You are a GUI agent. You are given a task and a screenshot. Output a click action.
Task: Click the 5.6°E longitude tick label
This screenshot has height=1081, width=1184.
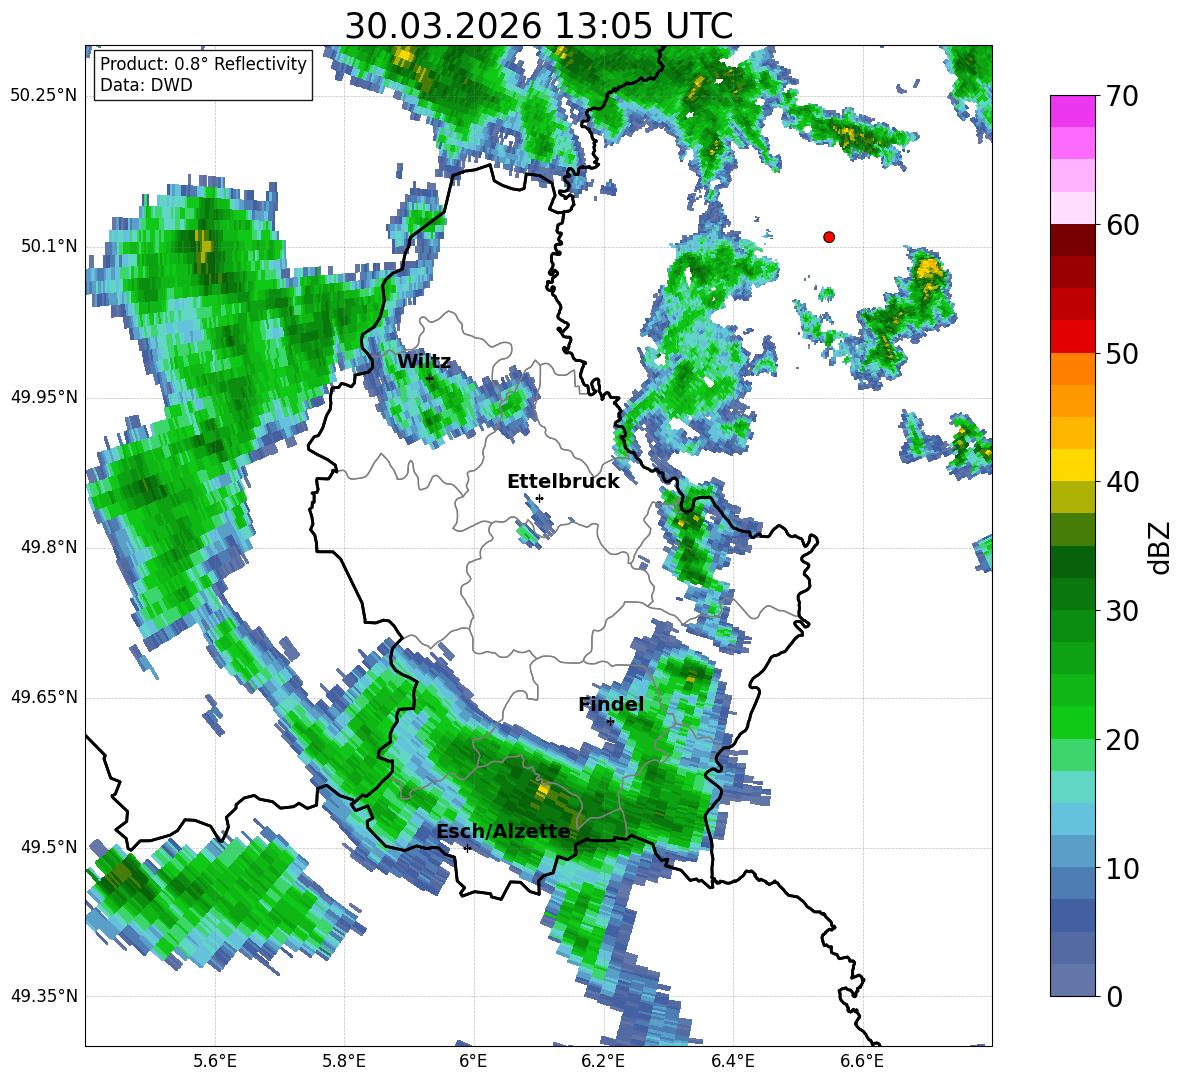[x=214, y=1061]
